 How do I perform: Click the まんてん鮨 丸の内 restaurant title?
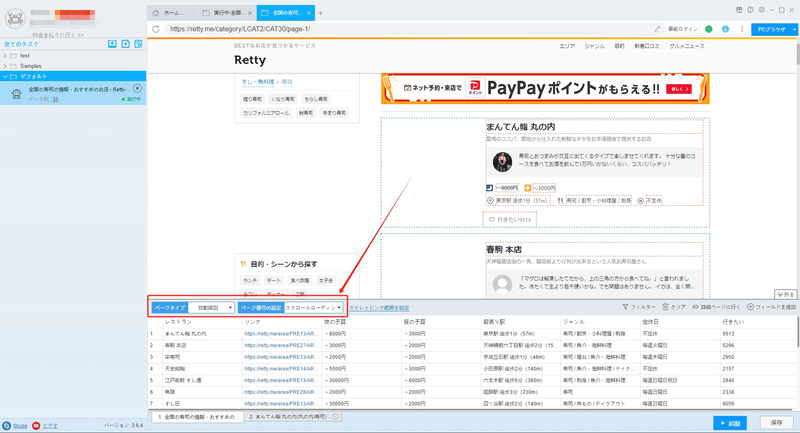tap(520, 126)
